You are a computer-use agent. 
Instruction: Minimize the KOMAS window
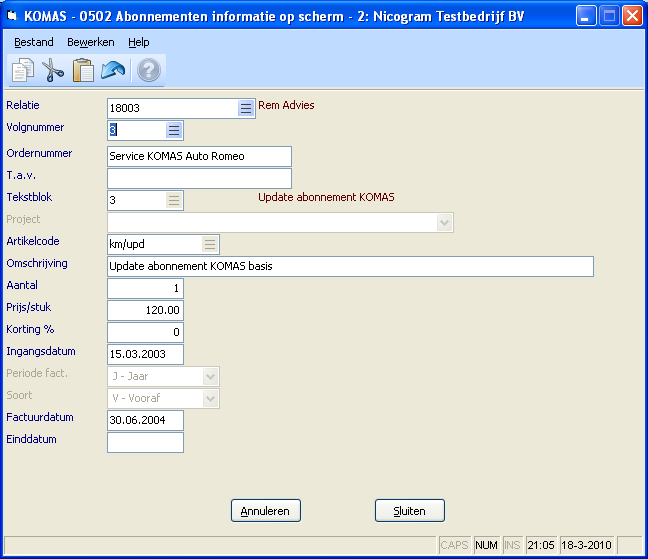pos(586,16)
